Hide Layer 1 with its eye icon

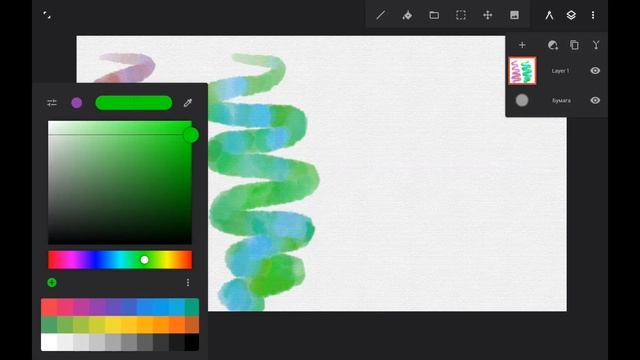point(595,71)
